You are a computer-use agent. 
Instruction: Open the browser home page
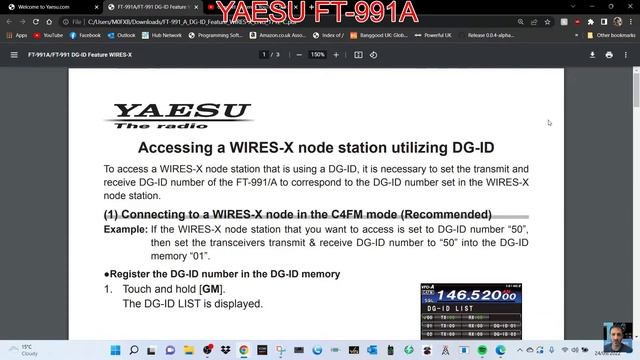point(49,22)
